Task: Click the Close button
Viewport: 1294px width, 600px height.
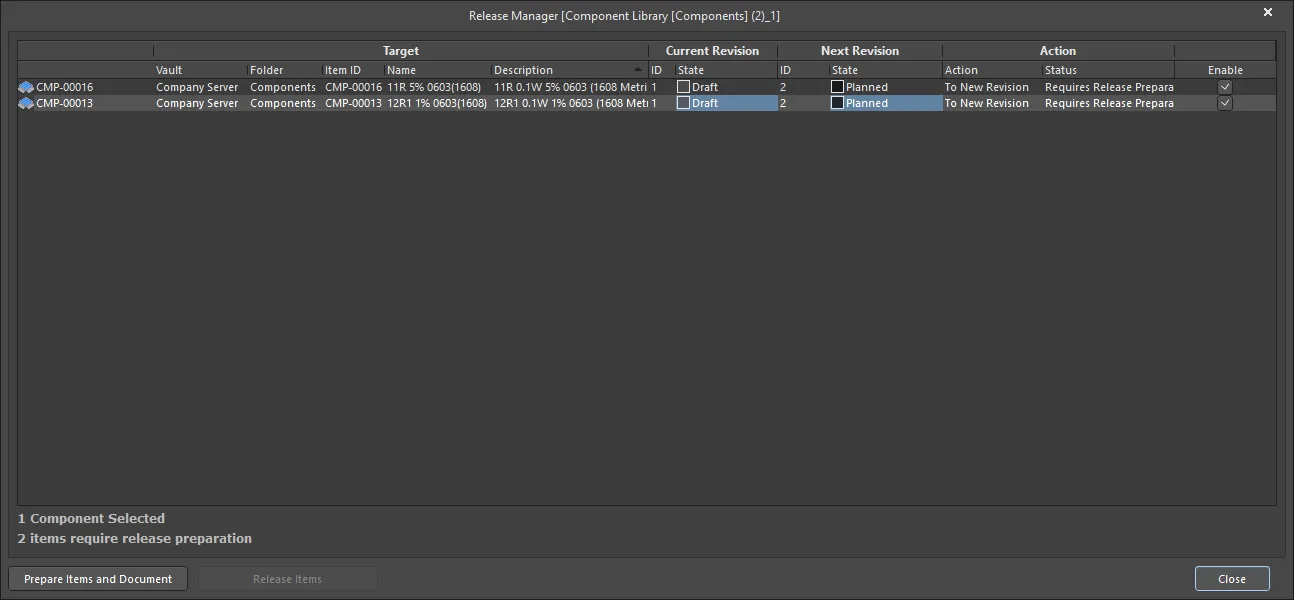Action: click(x=1232, y=579)
